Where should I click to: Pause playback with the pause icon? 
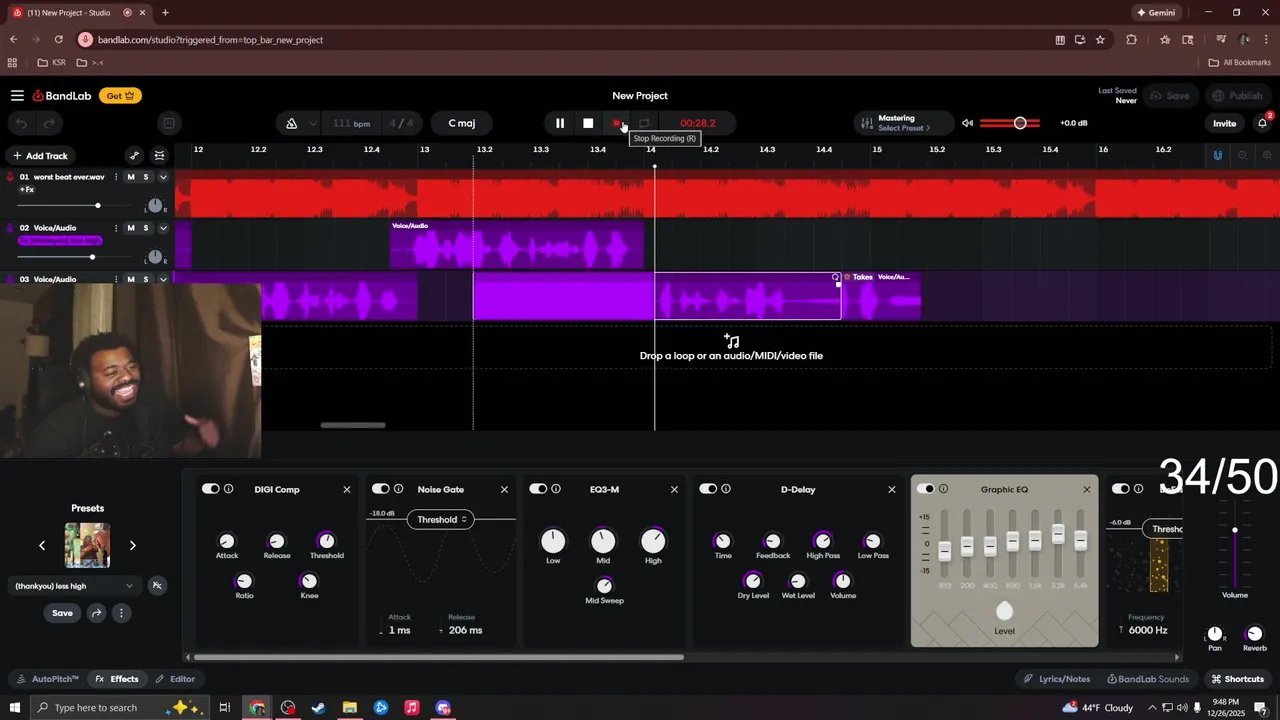pyautogui.click(x=560, y=123)
